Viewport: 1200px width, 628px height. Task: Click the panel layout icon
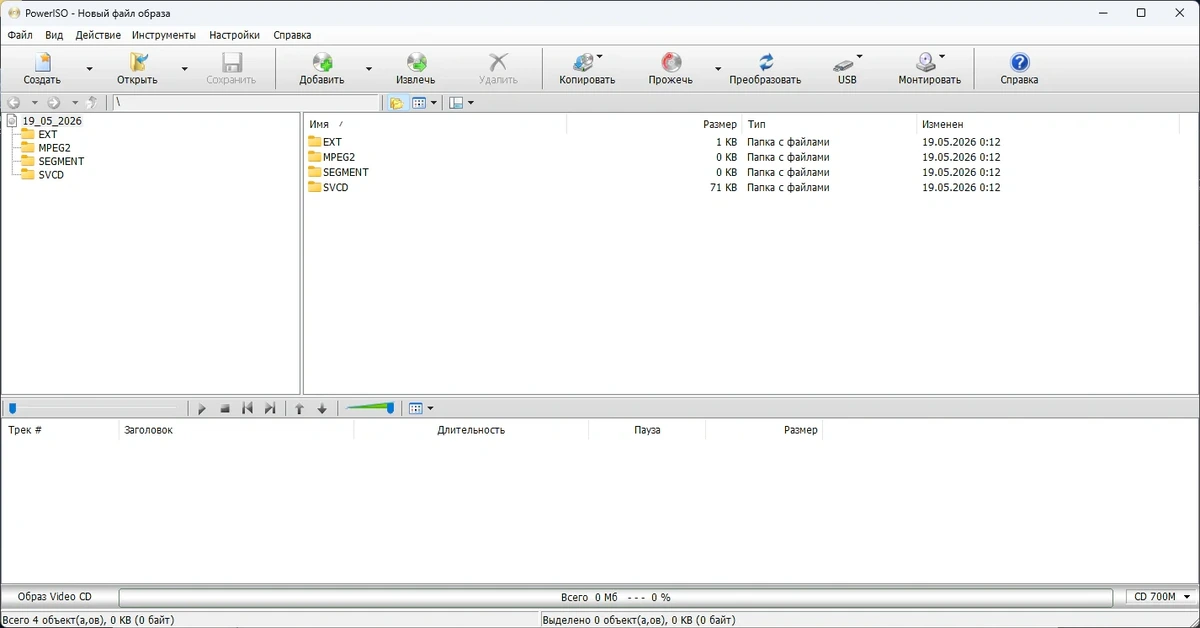pyautogui.click(x=456, y=102)
